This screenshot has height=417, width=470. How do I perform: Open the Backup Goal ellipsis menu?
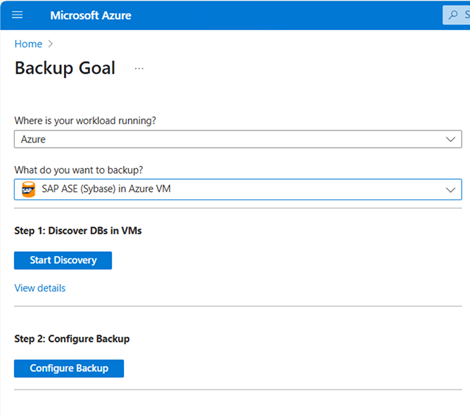pyautogui.click(x=139, y=68)
